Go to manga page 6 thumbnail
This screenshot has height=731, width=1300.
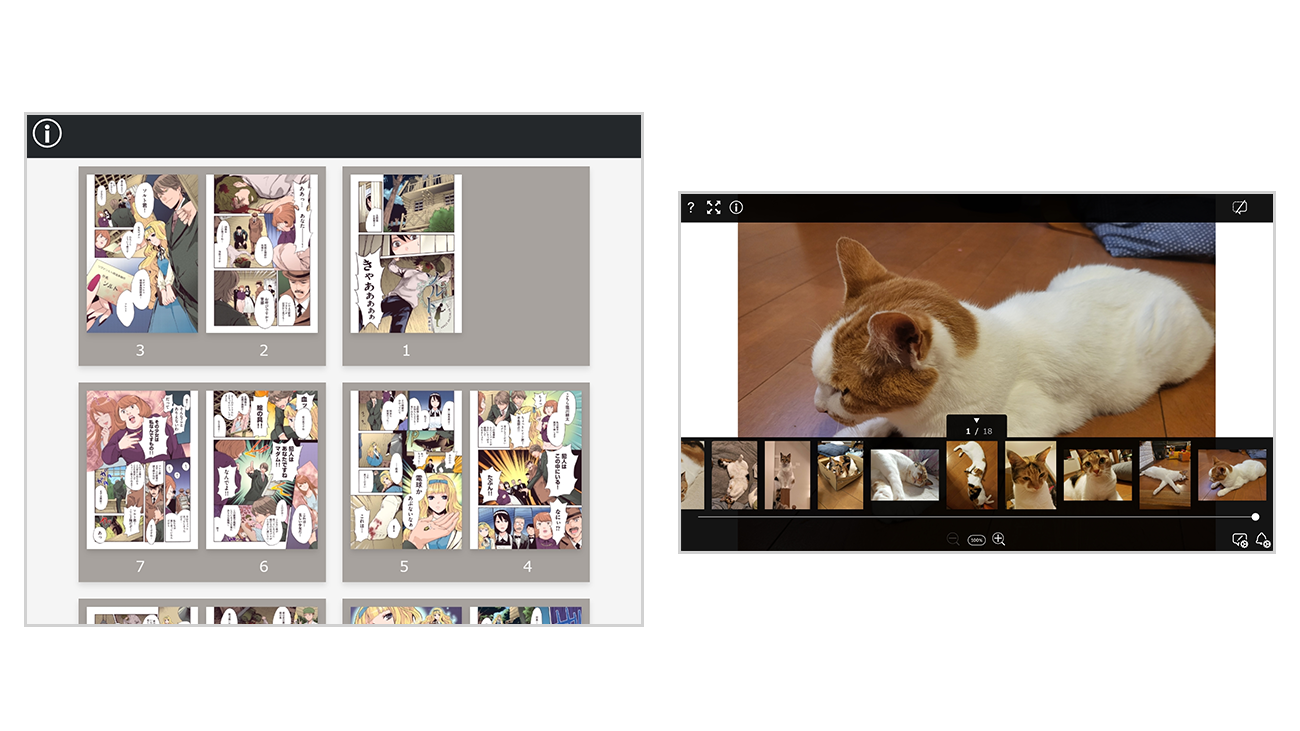[x=262, y=470]
